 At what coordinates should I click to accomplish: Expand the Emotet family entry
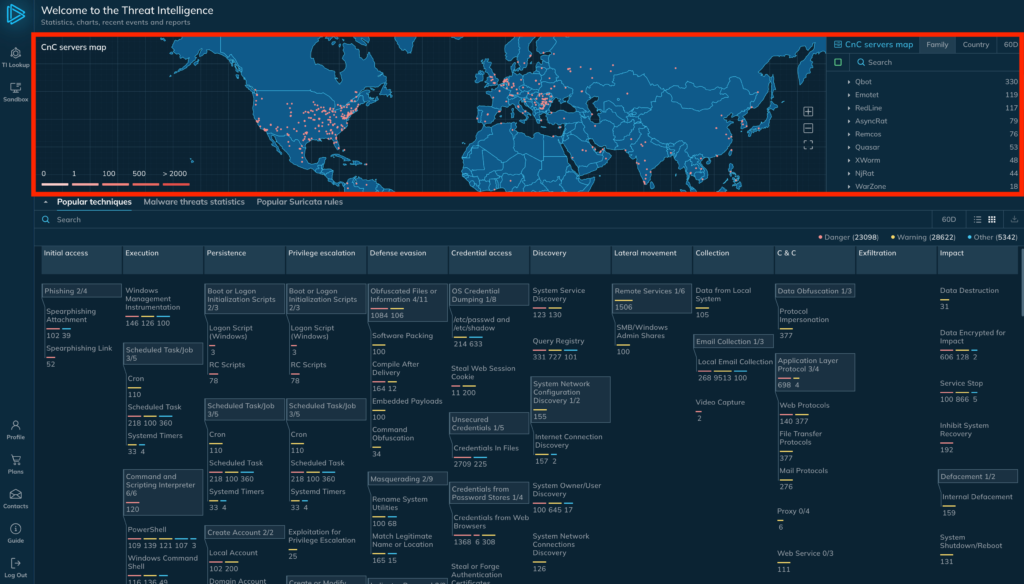849,95
